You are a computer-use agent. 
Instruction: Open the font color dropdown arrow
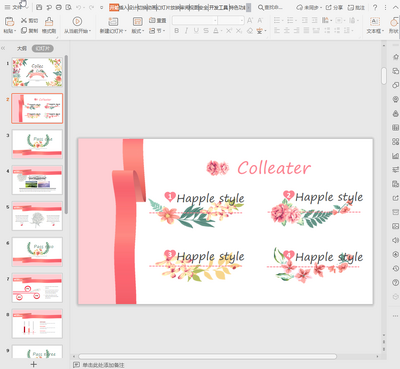point(222,31)
